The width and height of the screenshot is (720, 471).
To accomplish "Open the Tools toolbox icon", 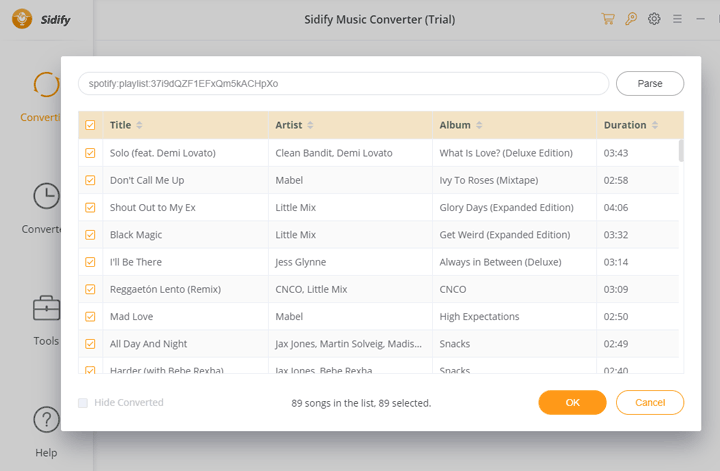I will coord(46,308).
